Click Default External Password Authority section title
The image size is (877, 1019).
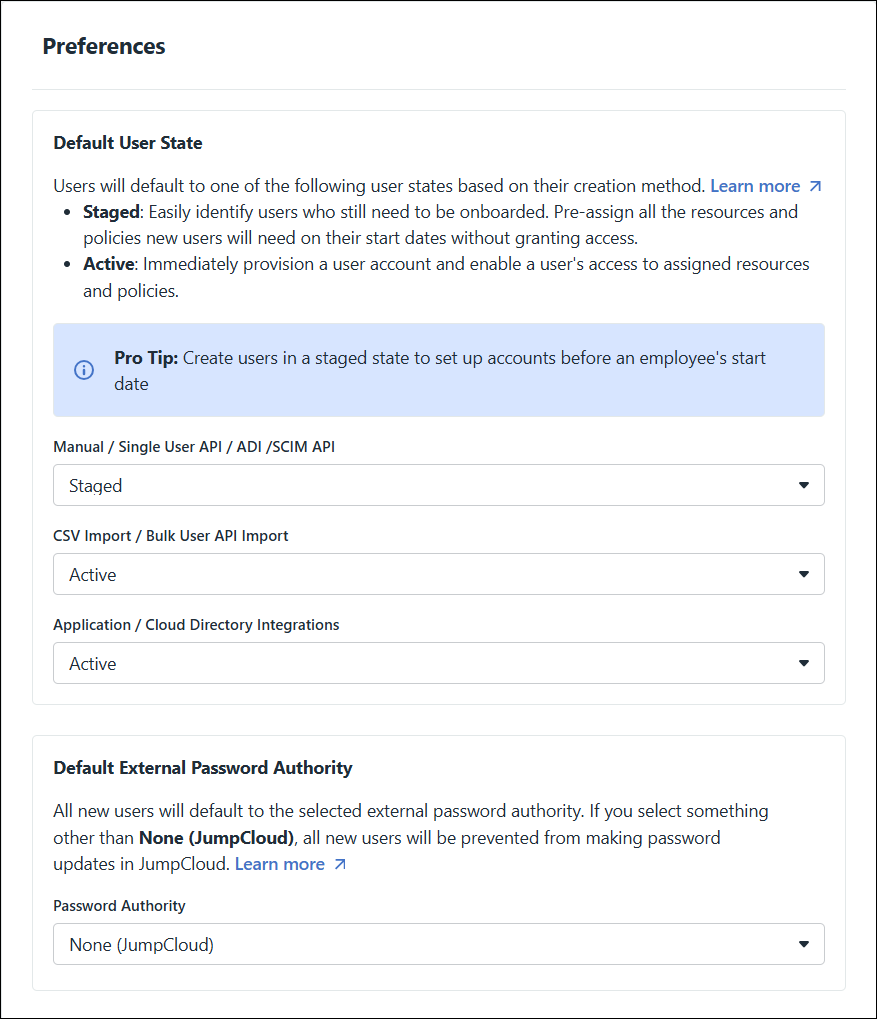pos(203,768)
